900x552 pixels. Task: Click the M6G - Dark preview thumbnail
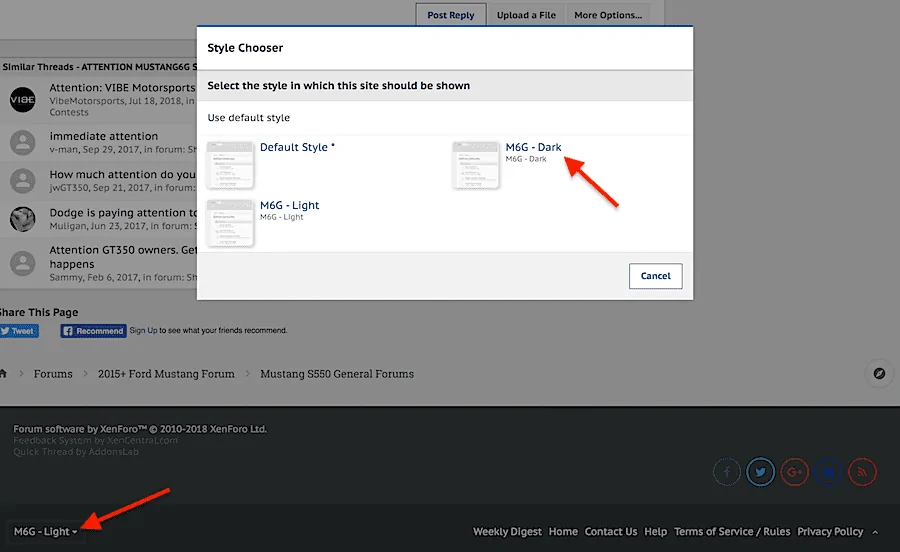tap(476, 165)
